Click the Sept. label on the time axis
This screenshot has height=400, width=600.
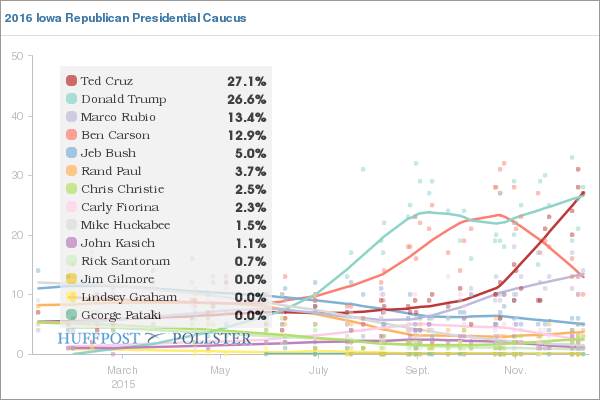click(417, 370)
